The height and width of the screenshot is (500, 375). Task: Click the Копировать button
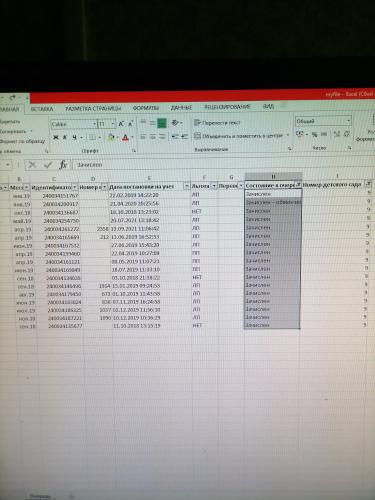13,131
